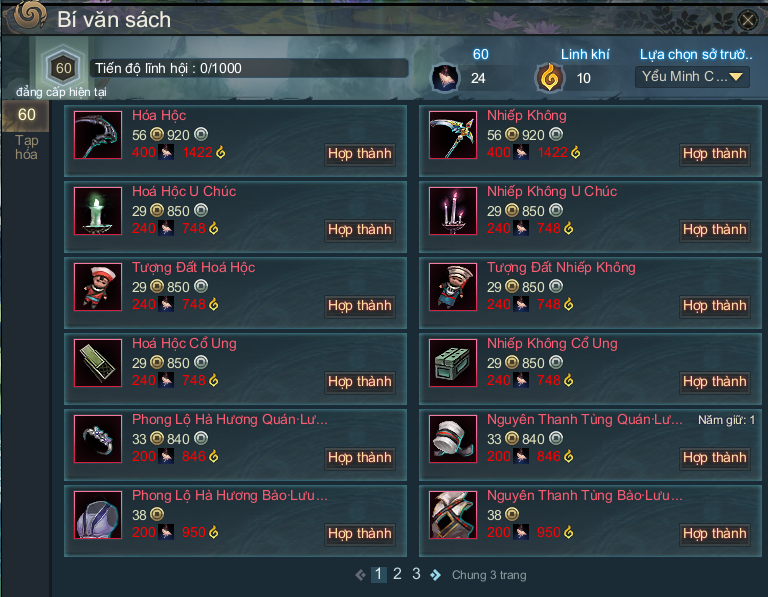Select the Nhiếp Không Cổ Ung chest icon
This screenshot has height=597, width=768.
(453, 363)
